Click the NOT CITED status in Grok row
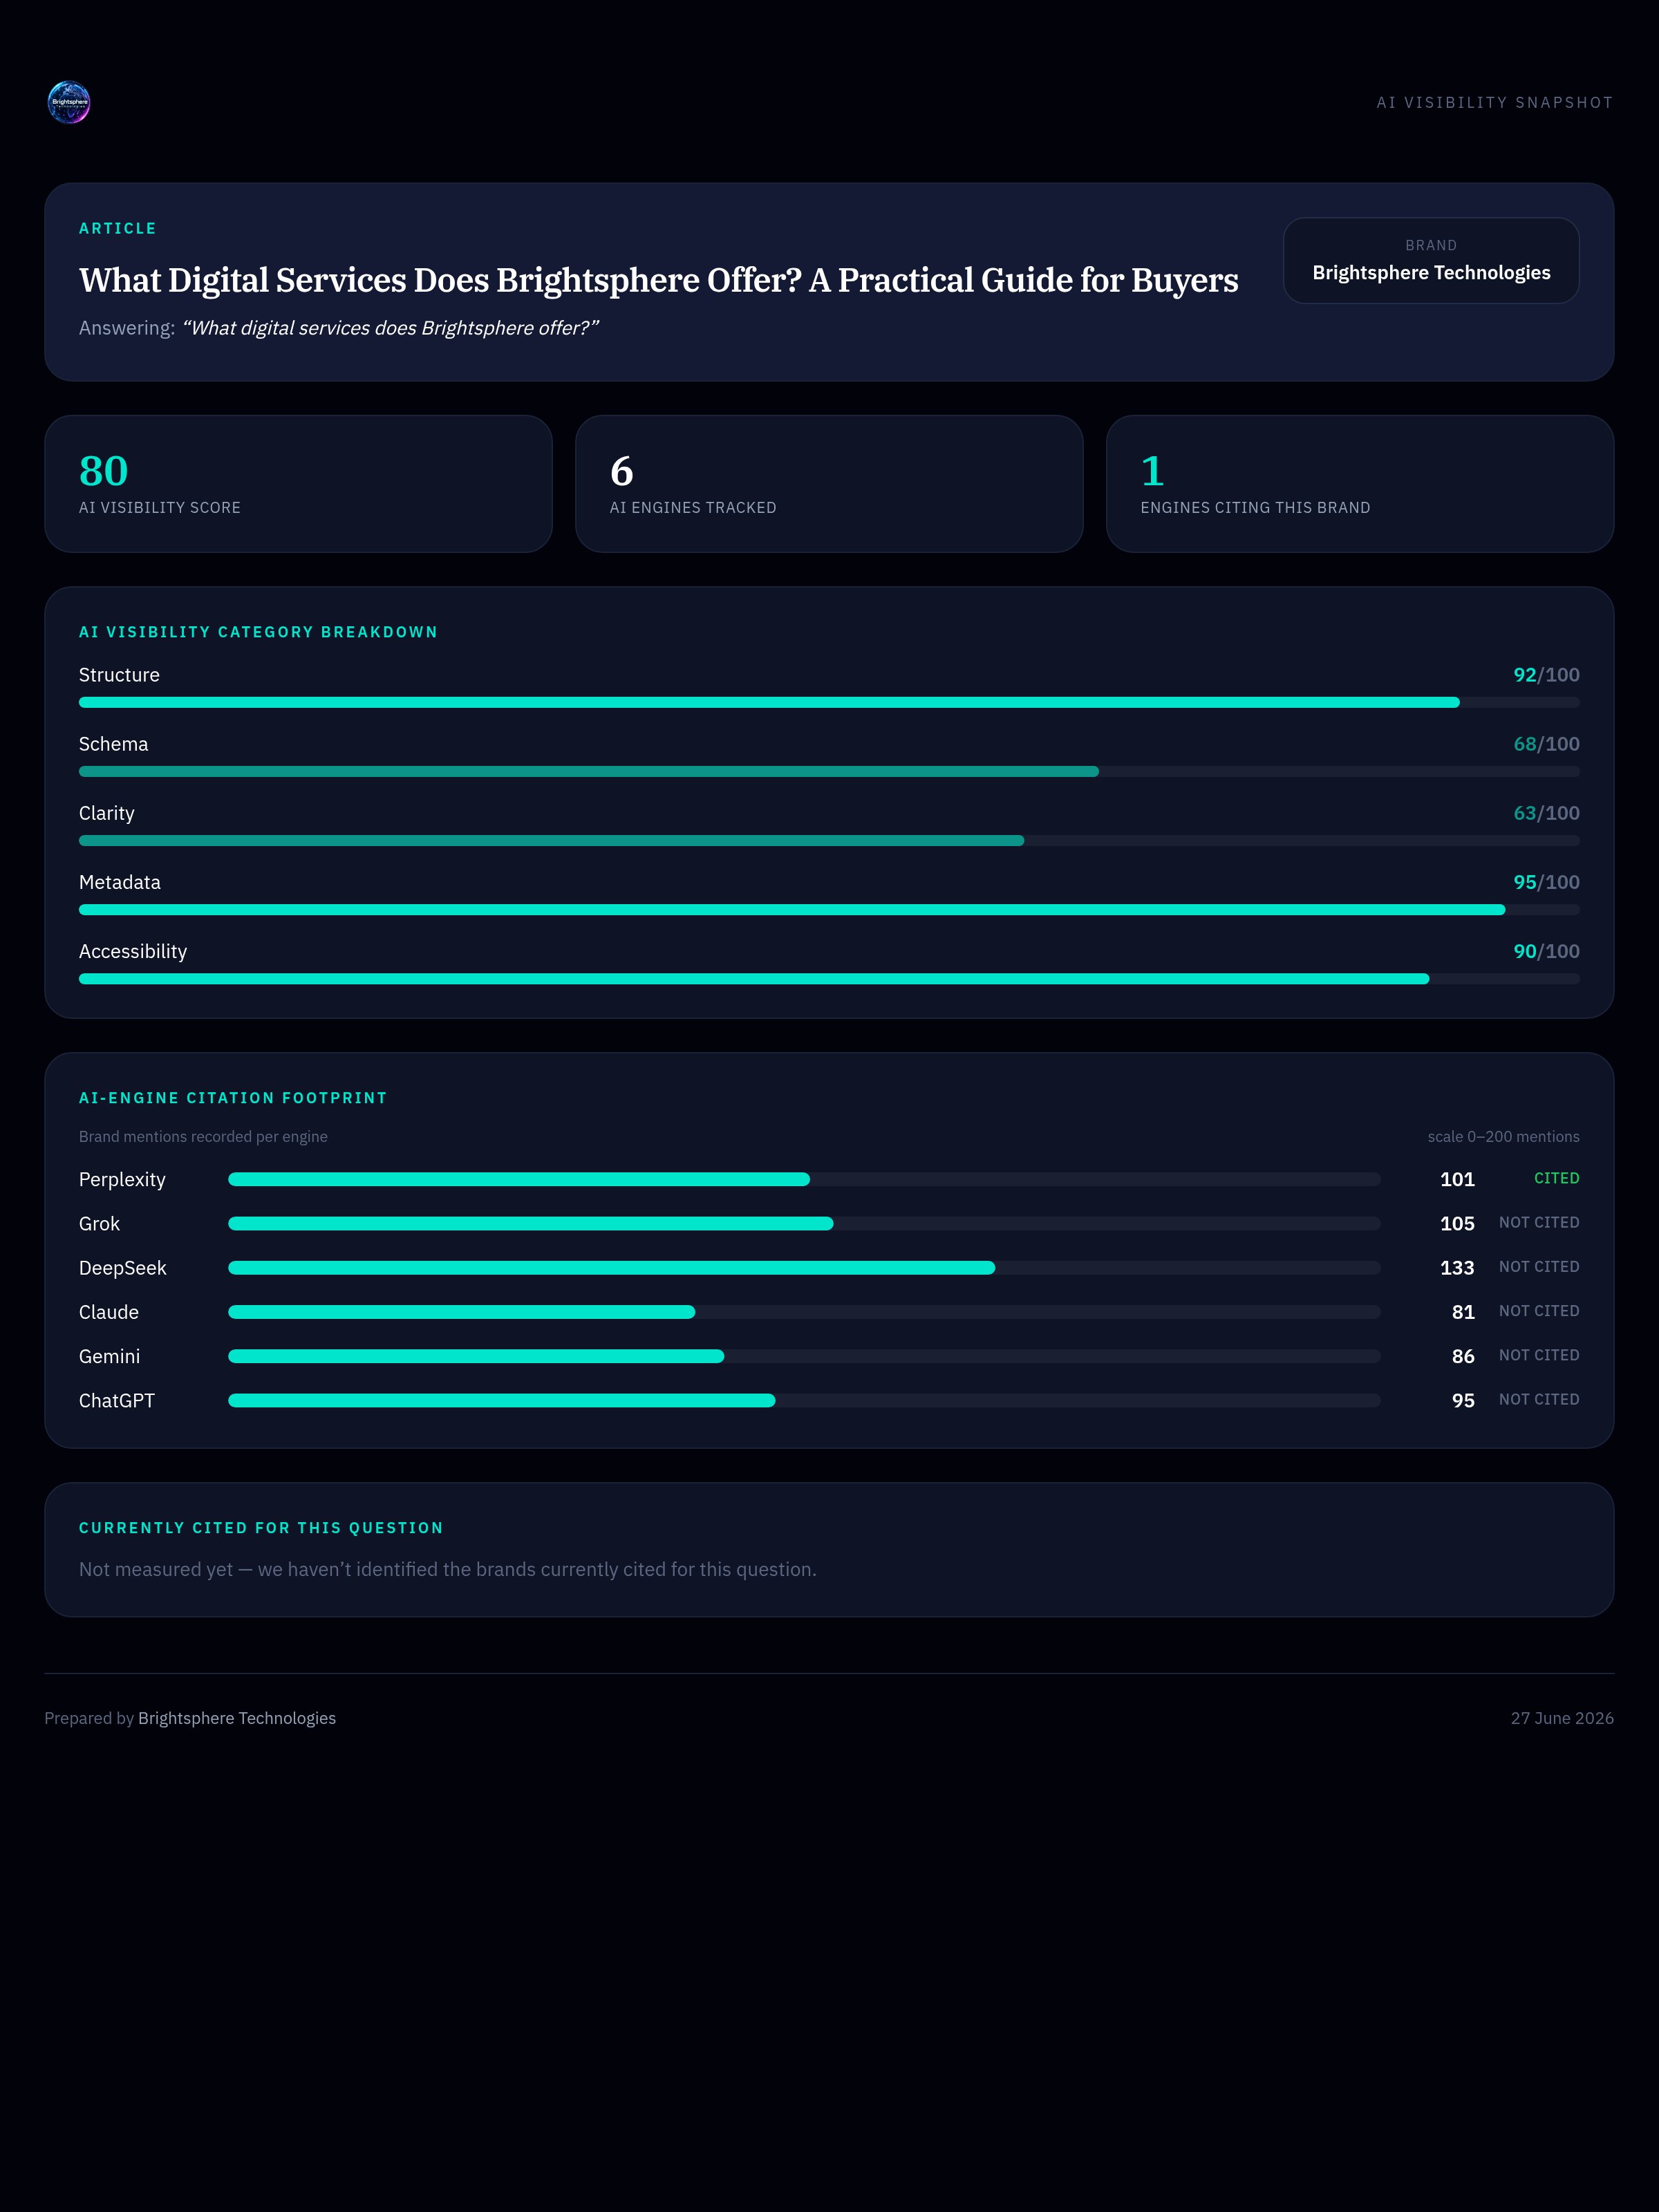Screen dimensions: 1659x2212 pos(1539,1223)
